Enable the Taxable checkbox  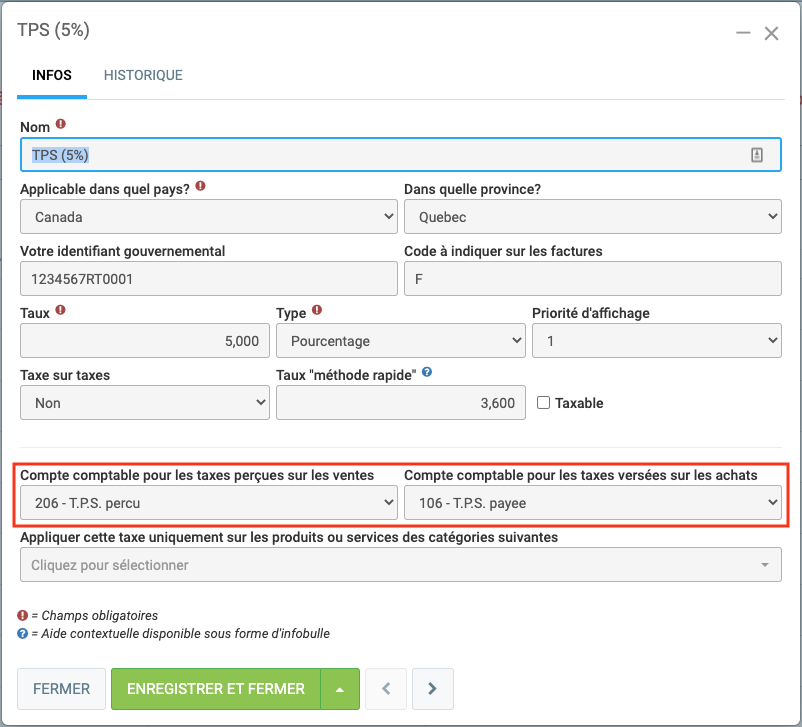point(544,403)
